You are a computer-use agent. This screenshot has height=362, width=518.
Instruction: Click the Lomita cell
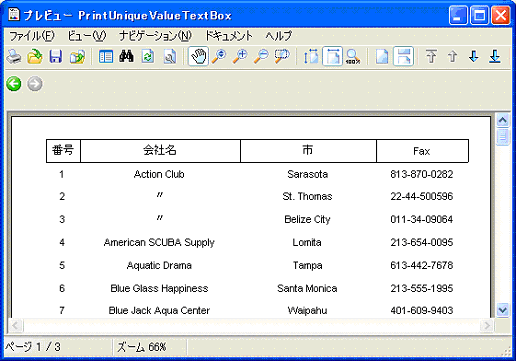[x=307, y=243]
